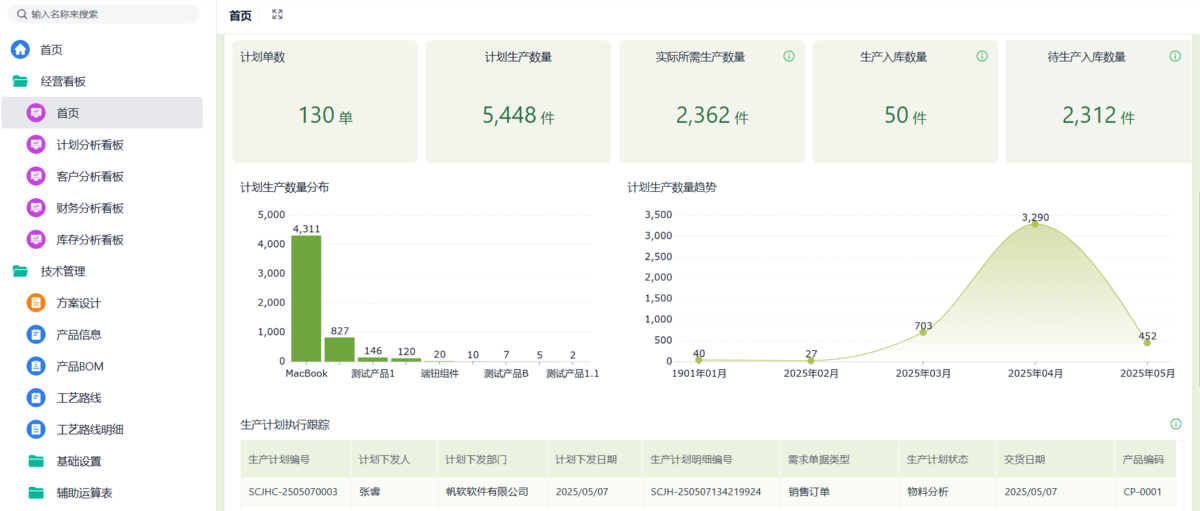Expand the 辅助运算表 folder
Screen dimensions: 1200x511
click(x=84, y=493)
